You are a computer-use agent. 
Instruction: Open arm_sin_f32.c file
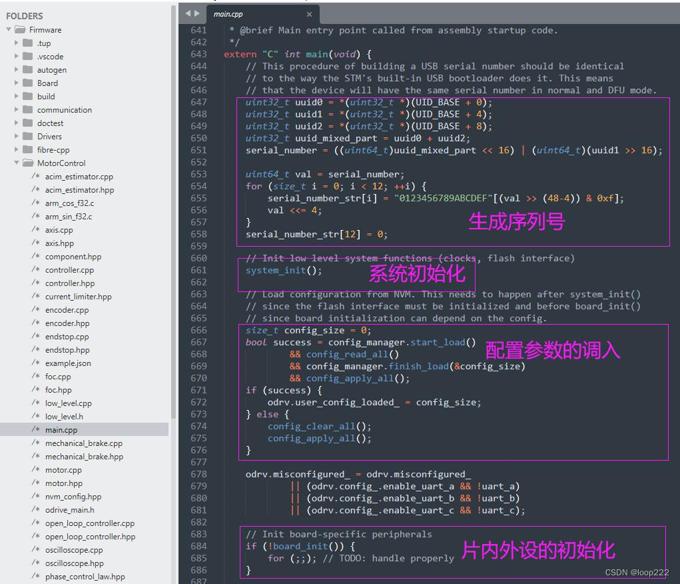[69, 216]
